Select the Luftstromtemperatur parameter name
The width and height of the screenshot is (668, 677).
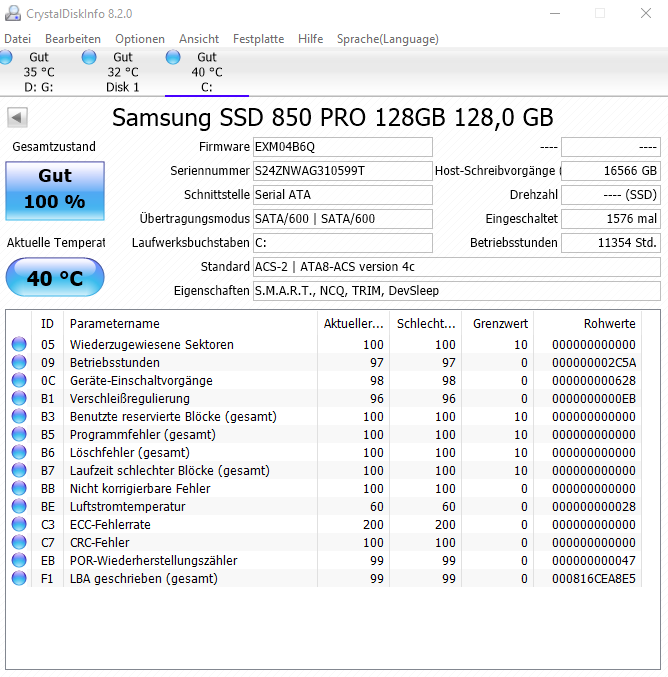pyautogui.click(x=127, y=506)
